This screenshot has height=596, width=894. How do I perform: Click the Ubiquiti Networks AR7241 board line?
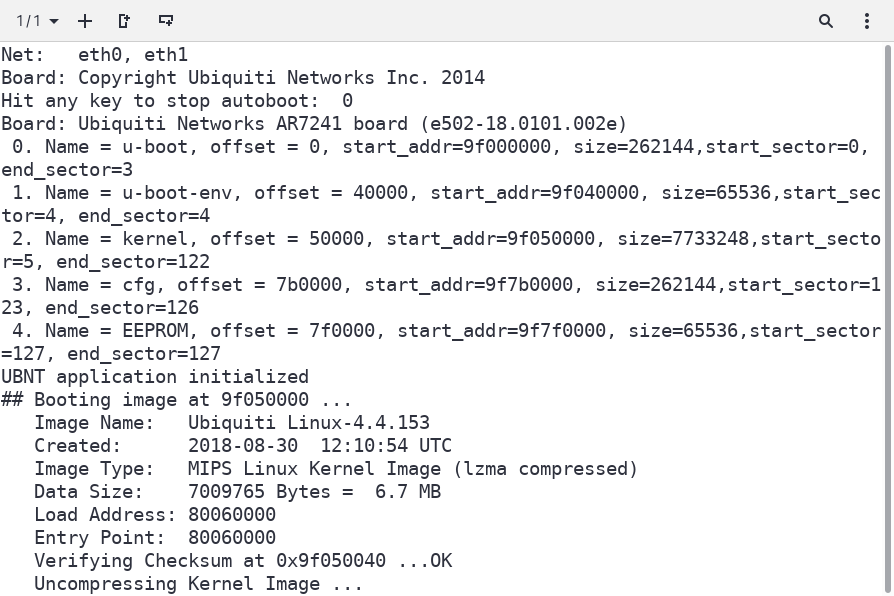(x=314, y=124)
